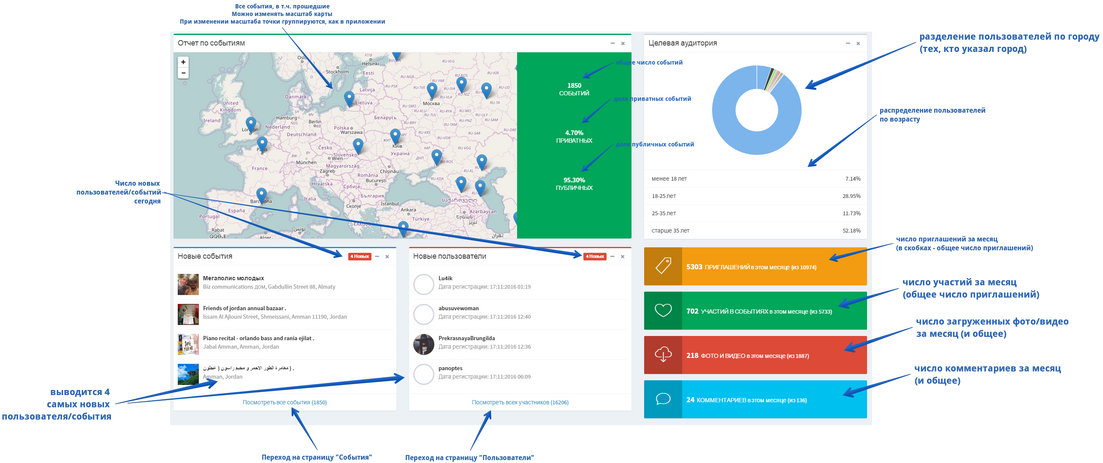
Task: Click the 1850 СОБЫТИЙ statistic
Action: [574, 89]
